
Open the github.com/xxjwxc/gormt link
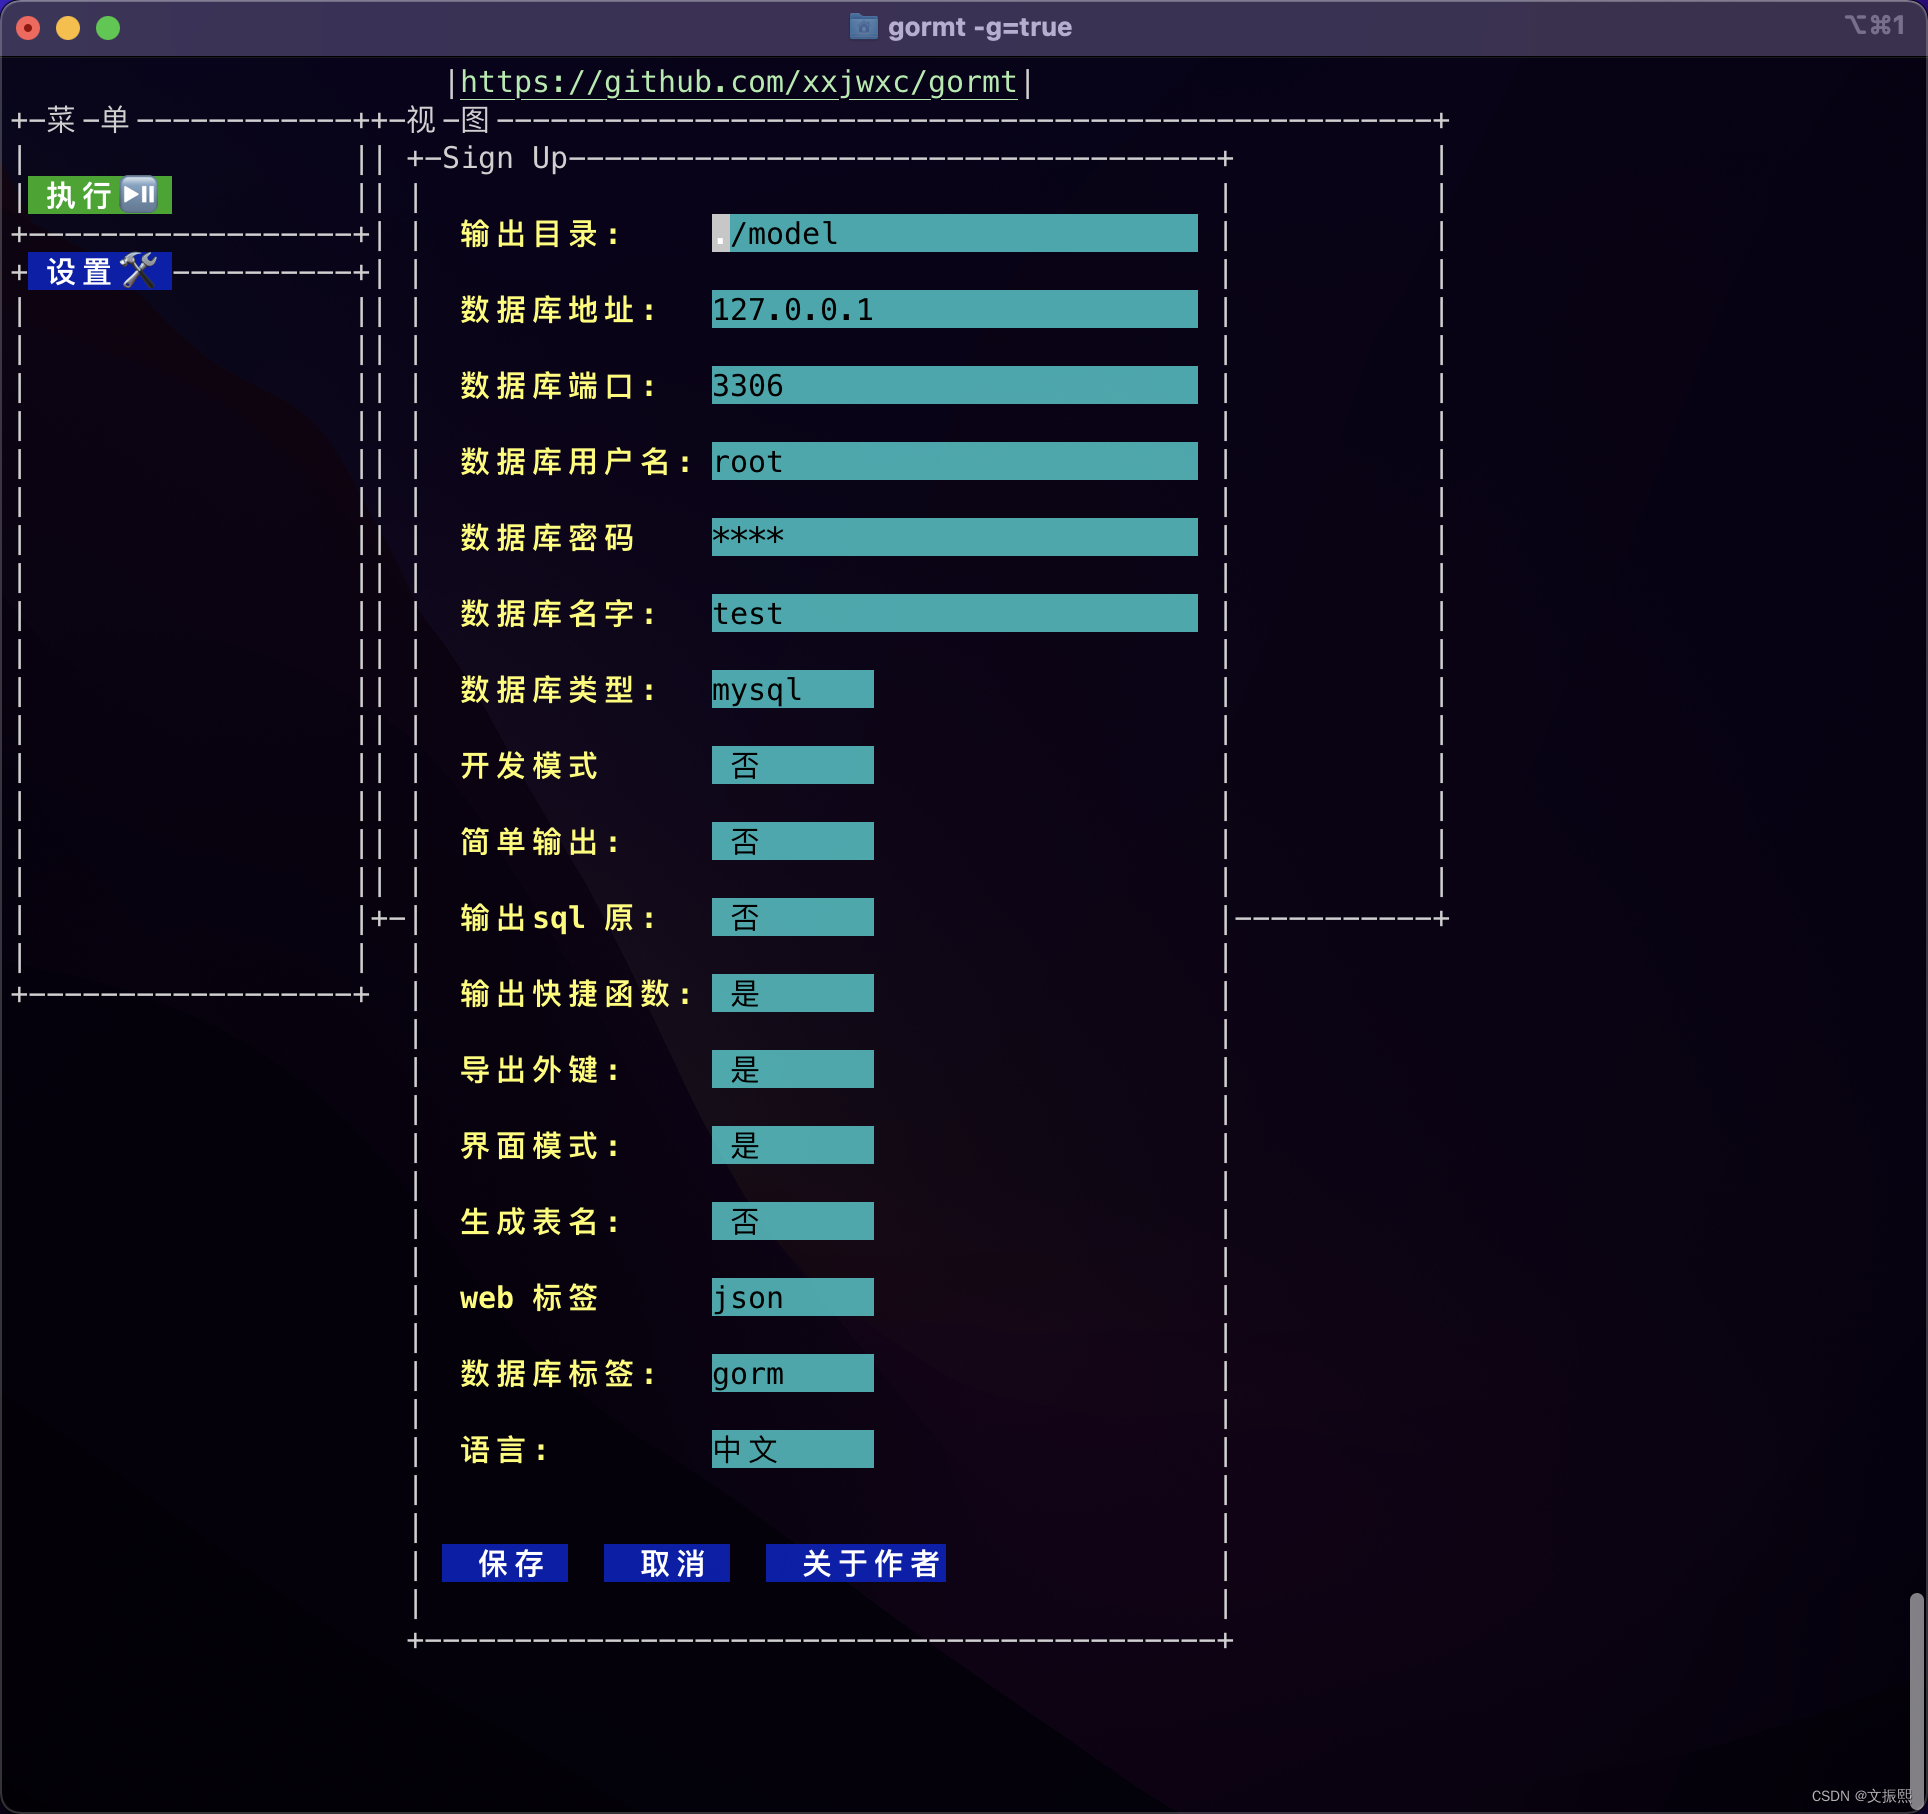pyautogui.click(x=738, y=82)
